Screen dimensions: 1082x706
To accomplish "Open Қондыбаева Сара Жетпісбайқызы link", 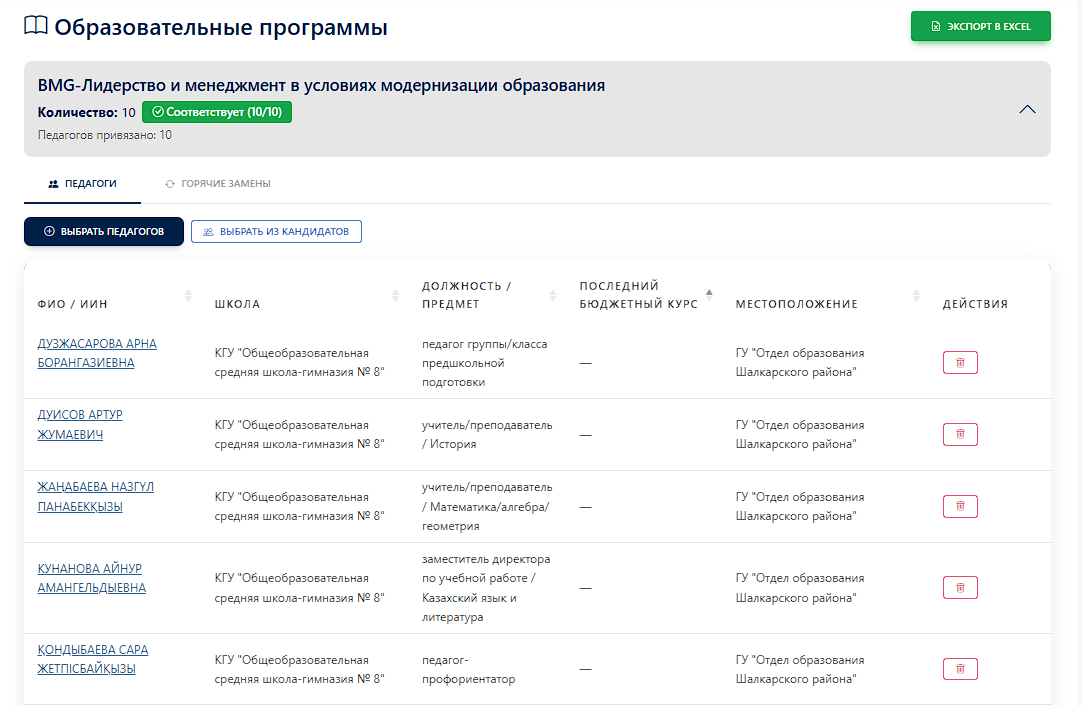I will point(93,659).
